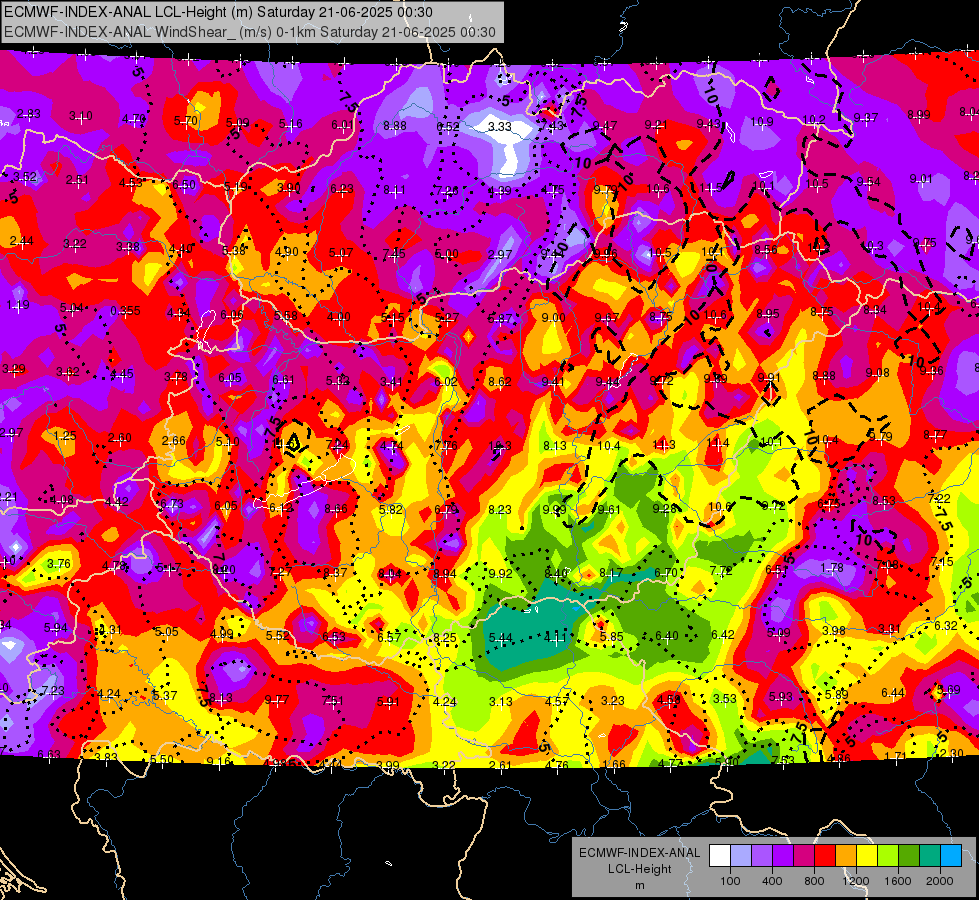Click the shear value "11.4"
The image size is (979, 900).
[x=718, y=443]
